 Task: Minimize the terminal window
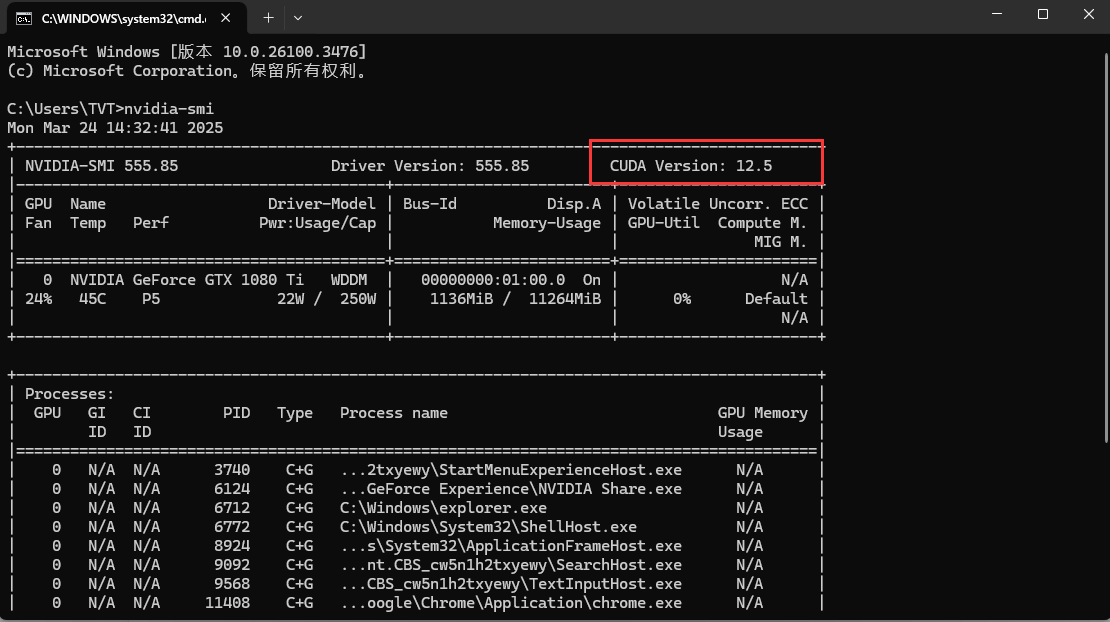click(997, 15)
